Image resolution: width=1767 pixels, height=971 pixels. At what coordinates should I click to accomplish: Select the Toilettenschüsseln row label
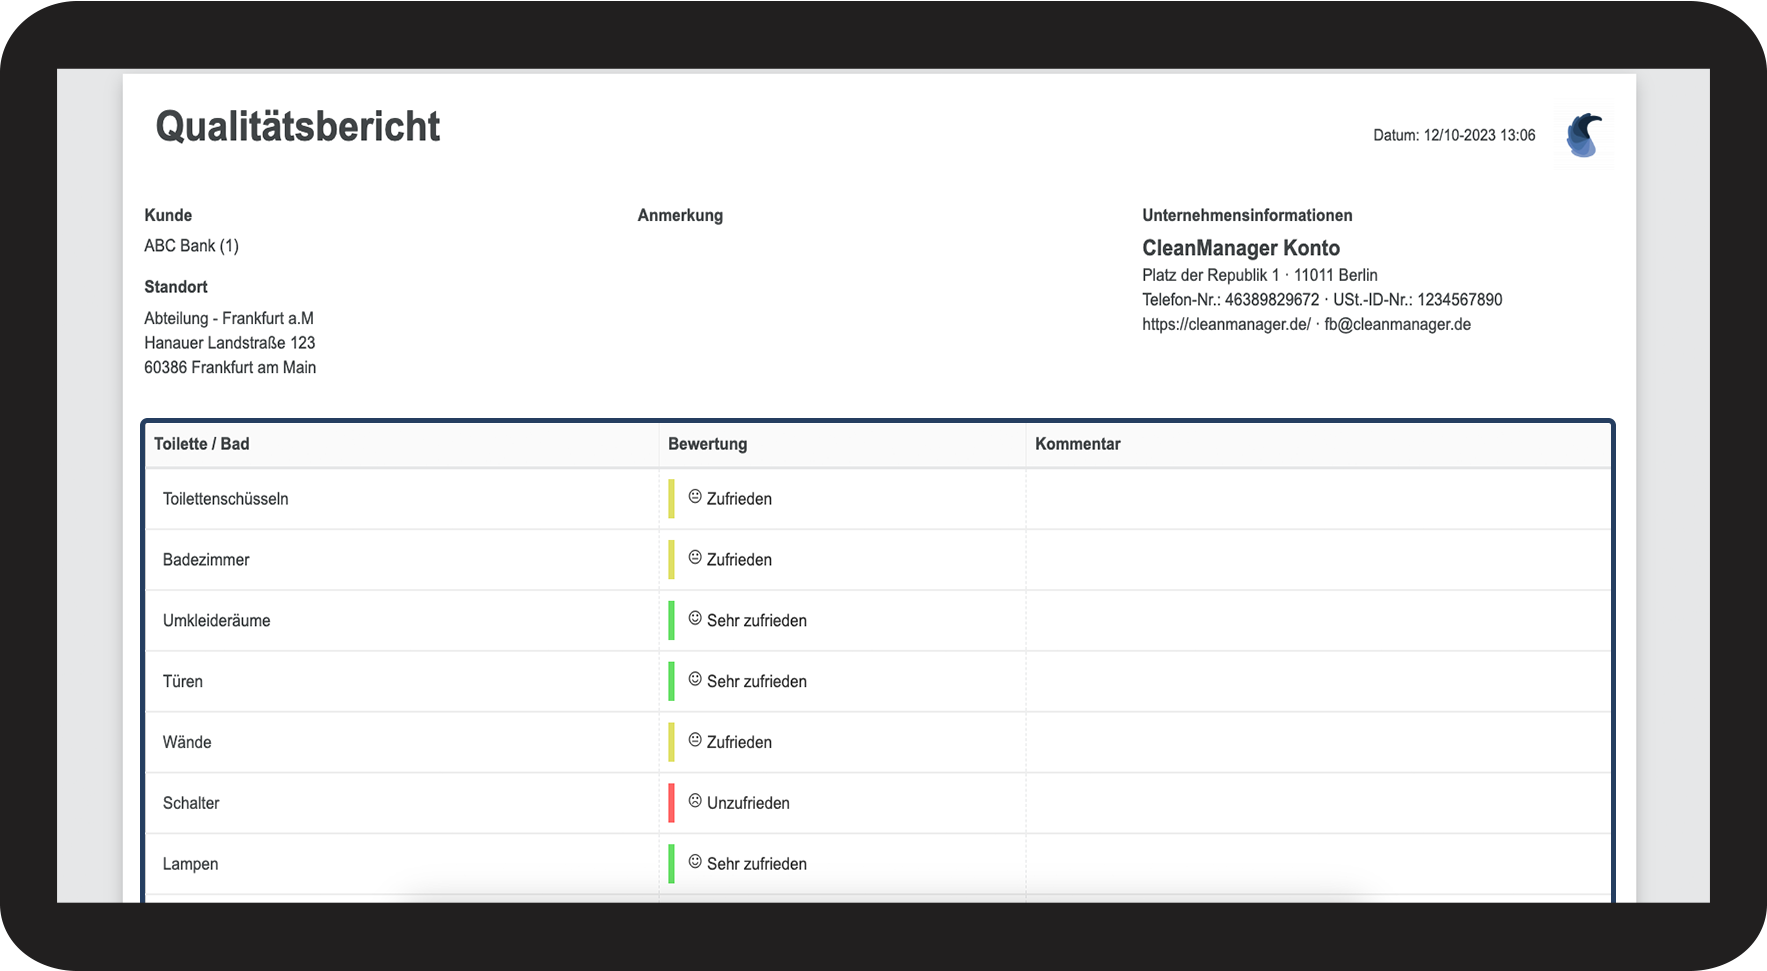pos(226,499)
